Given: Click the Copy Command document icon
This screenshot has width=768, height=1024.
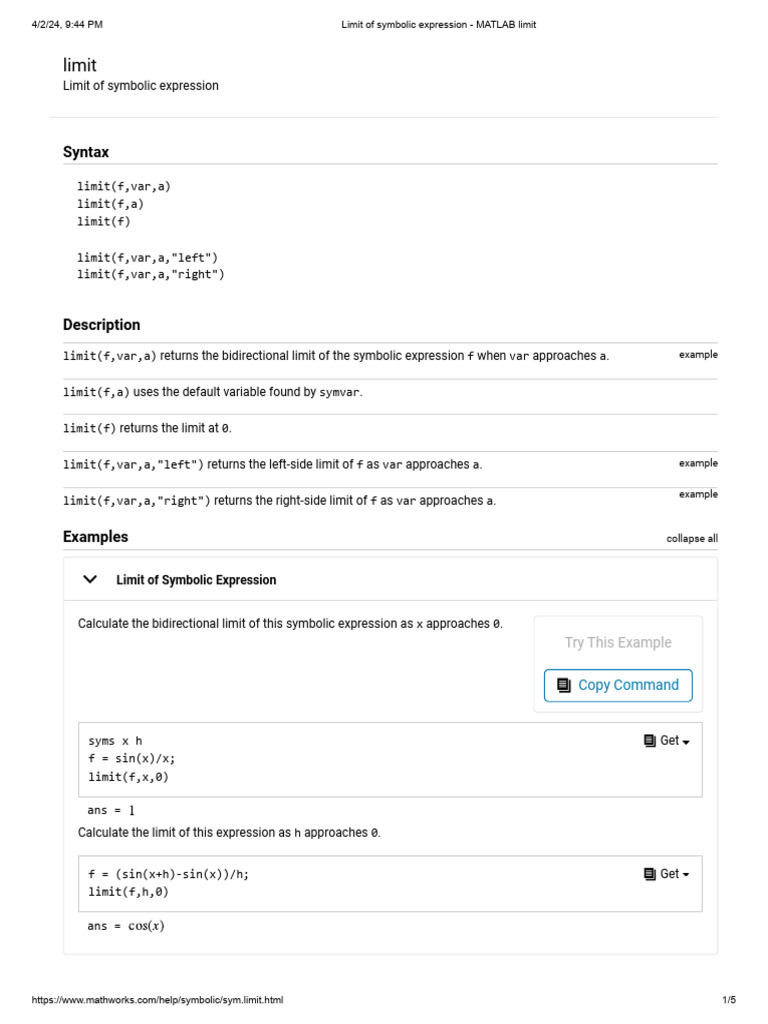Looking at the screenshot, I should click(x=564, y=685).
